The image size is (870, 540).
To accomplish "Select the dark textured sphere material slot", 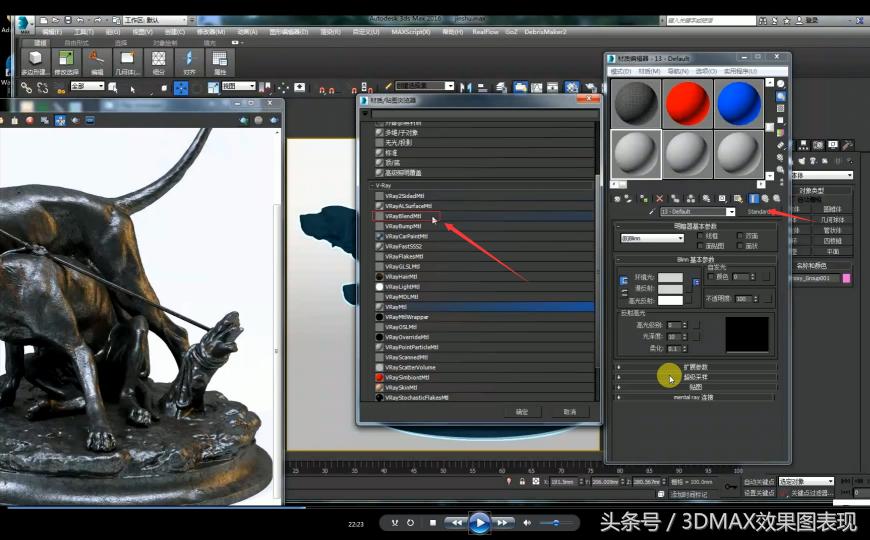I will [x=636, y=103].
